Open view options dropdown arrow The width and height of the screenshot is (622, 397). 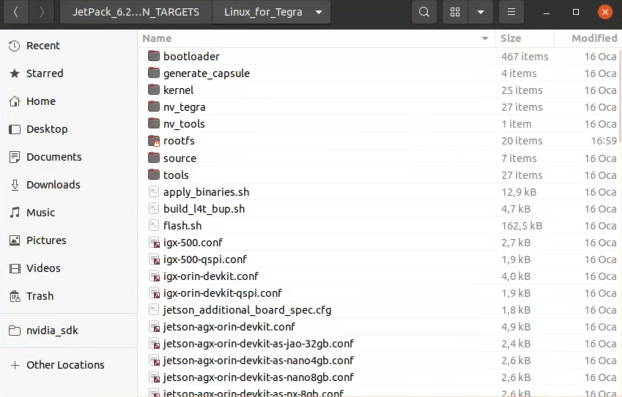point(480,12)
